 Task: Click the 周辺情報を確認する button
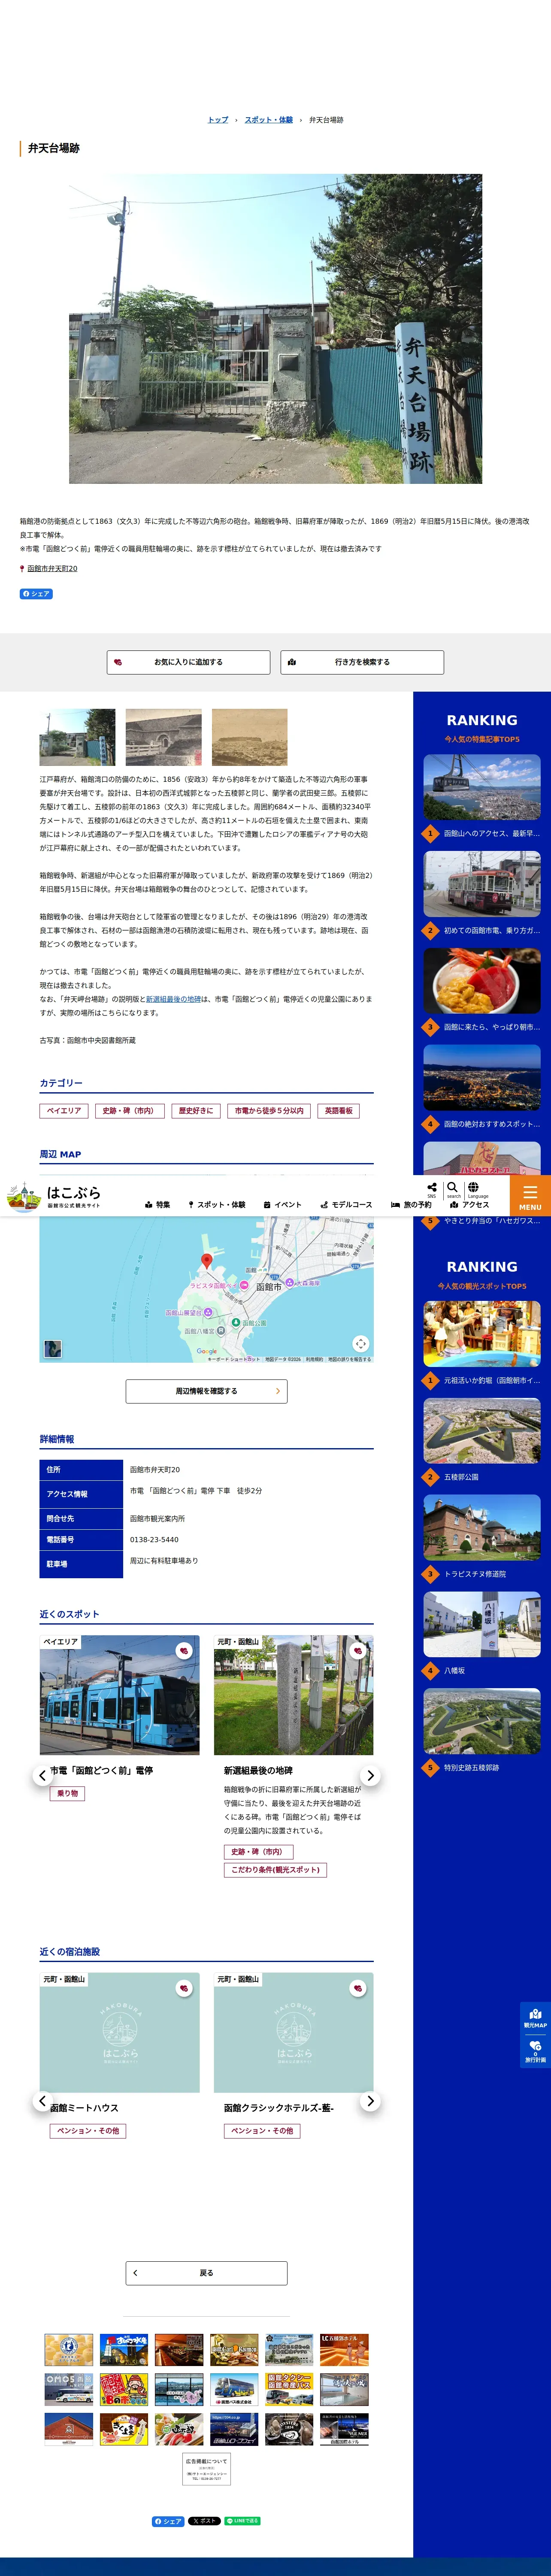(207, 1391)
